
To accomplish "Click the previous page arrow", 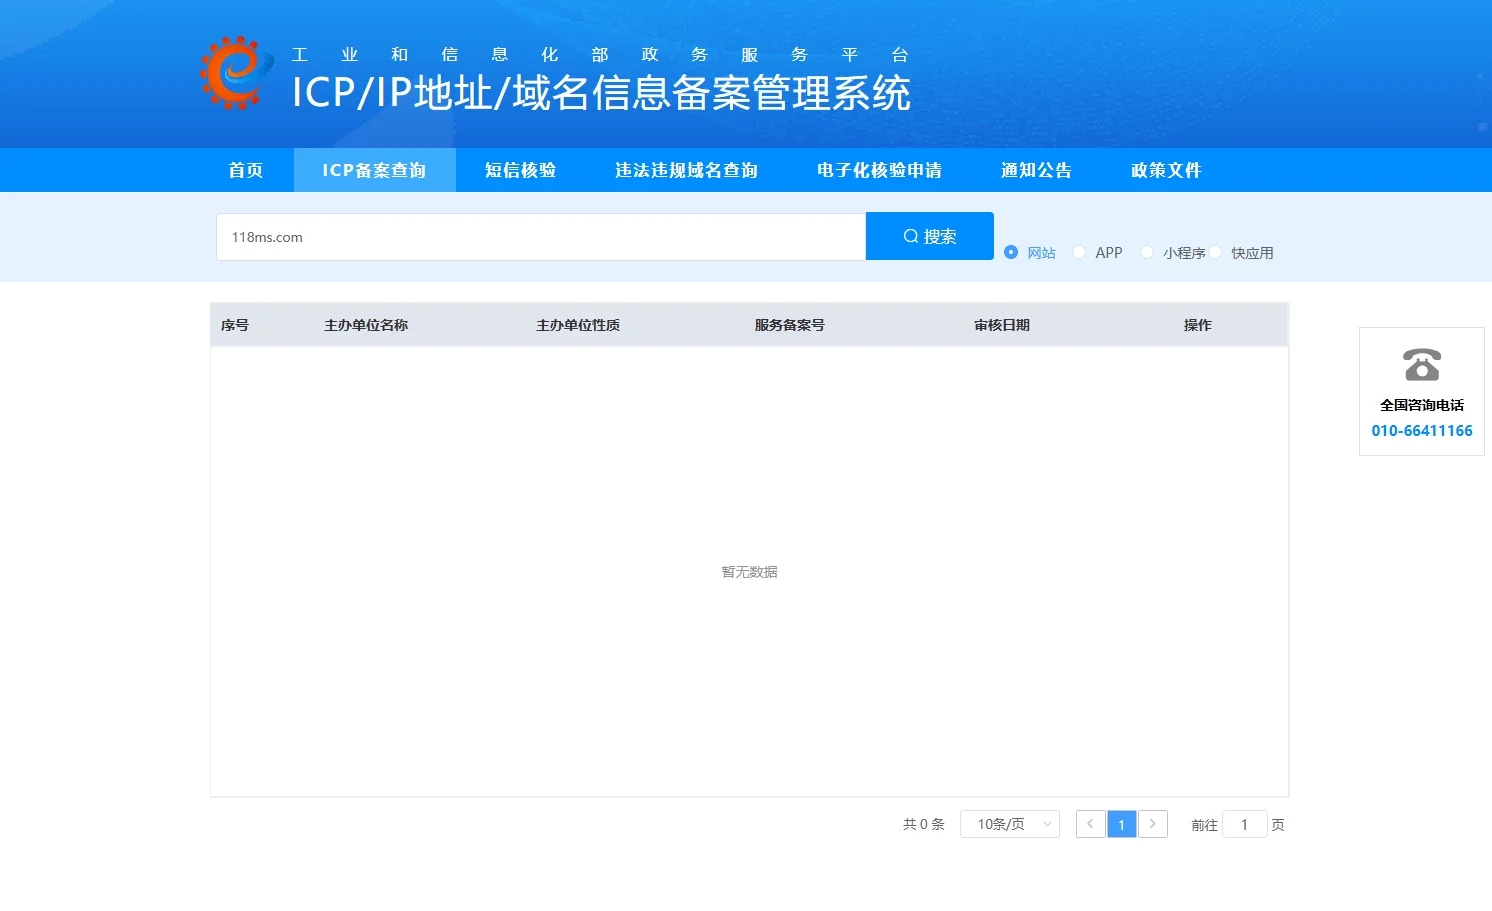I will click(1090, 824).
